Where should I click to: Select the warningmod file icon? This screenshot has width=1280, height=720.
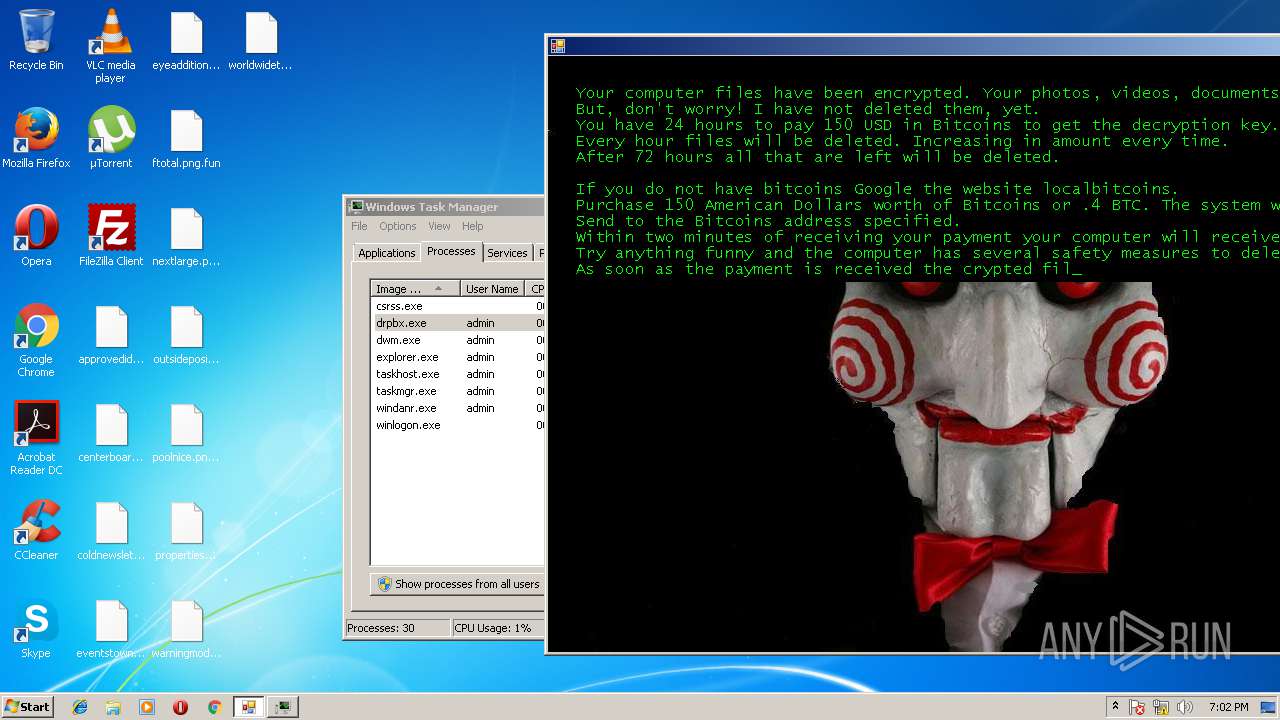186,628
